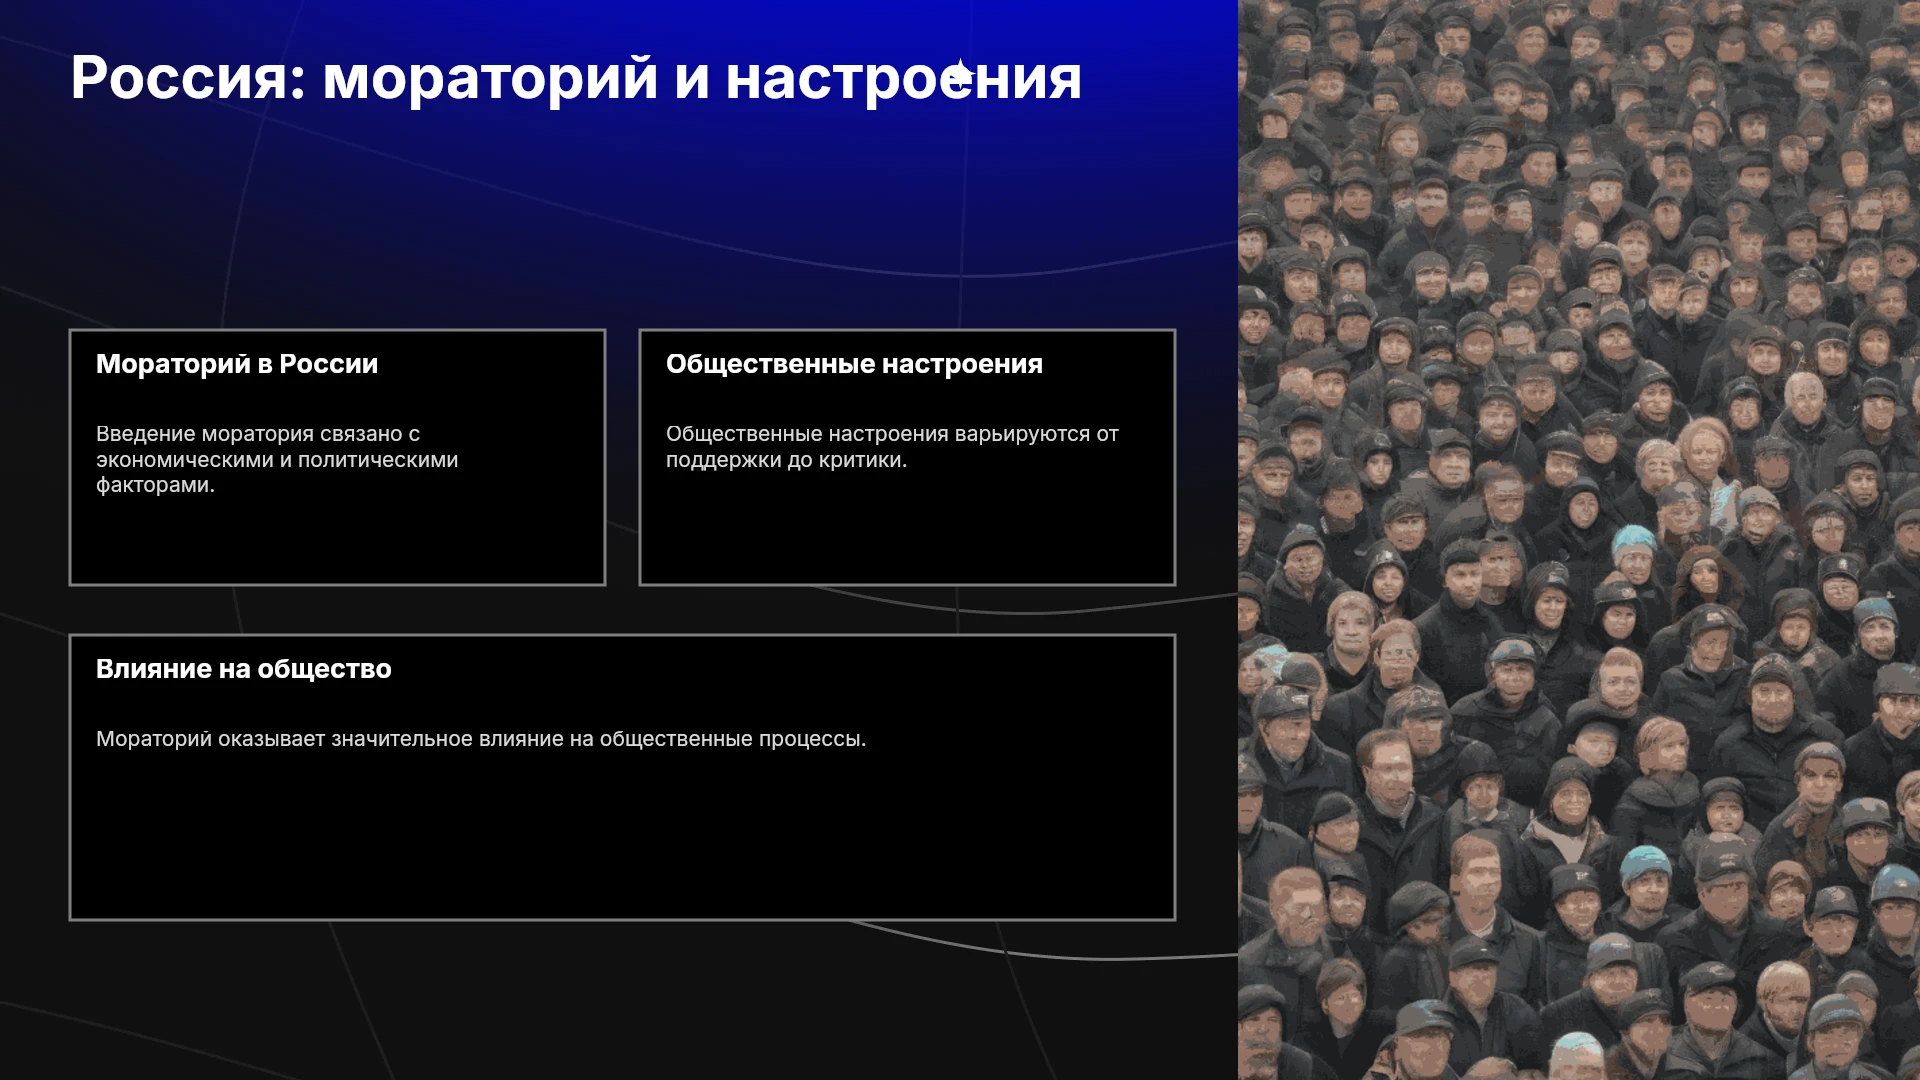Click the words "общественные процессы." in the bottom card

click(x=733, y=739)
